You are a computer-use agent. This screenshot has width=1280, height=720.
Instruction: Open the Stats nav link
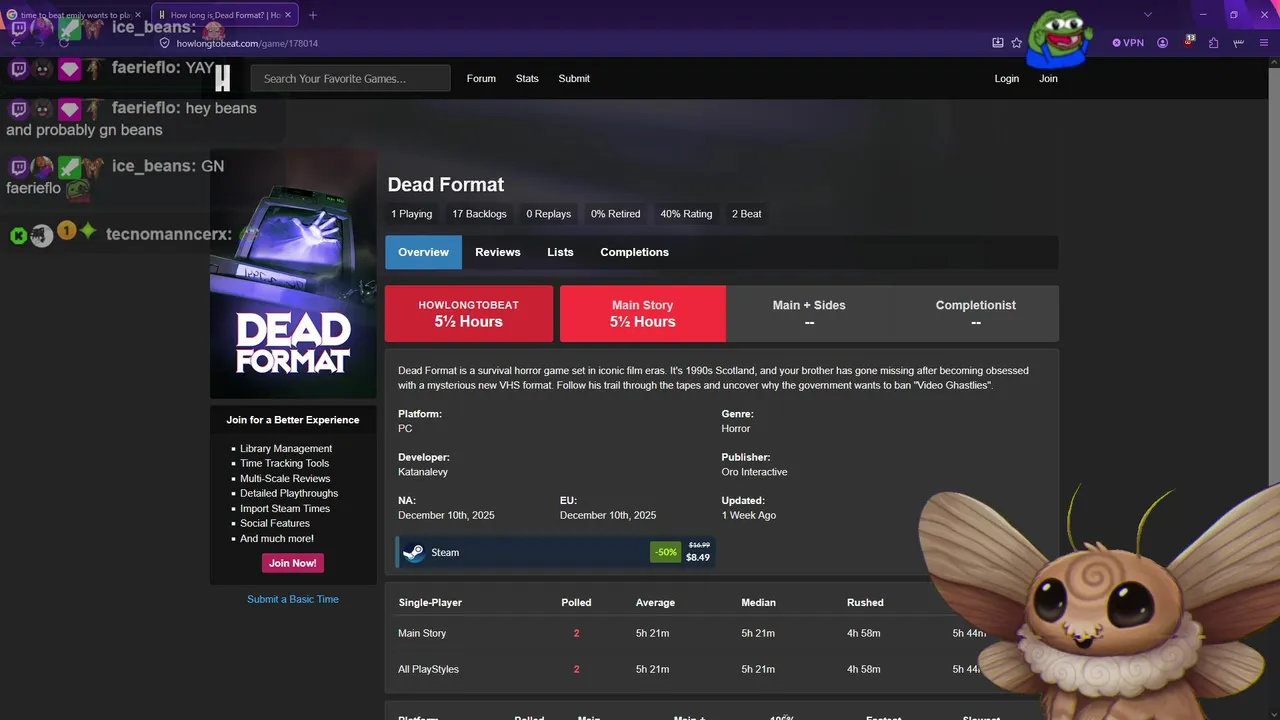(527, 78)
